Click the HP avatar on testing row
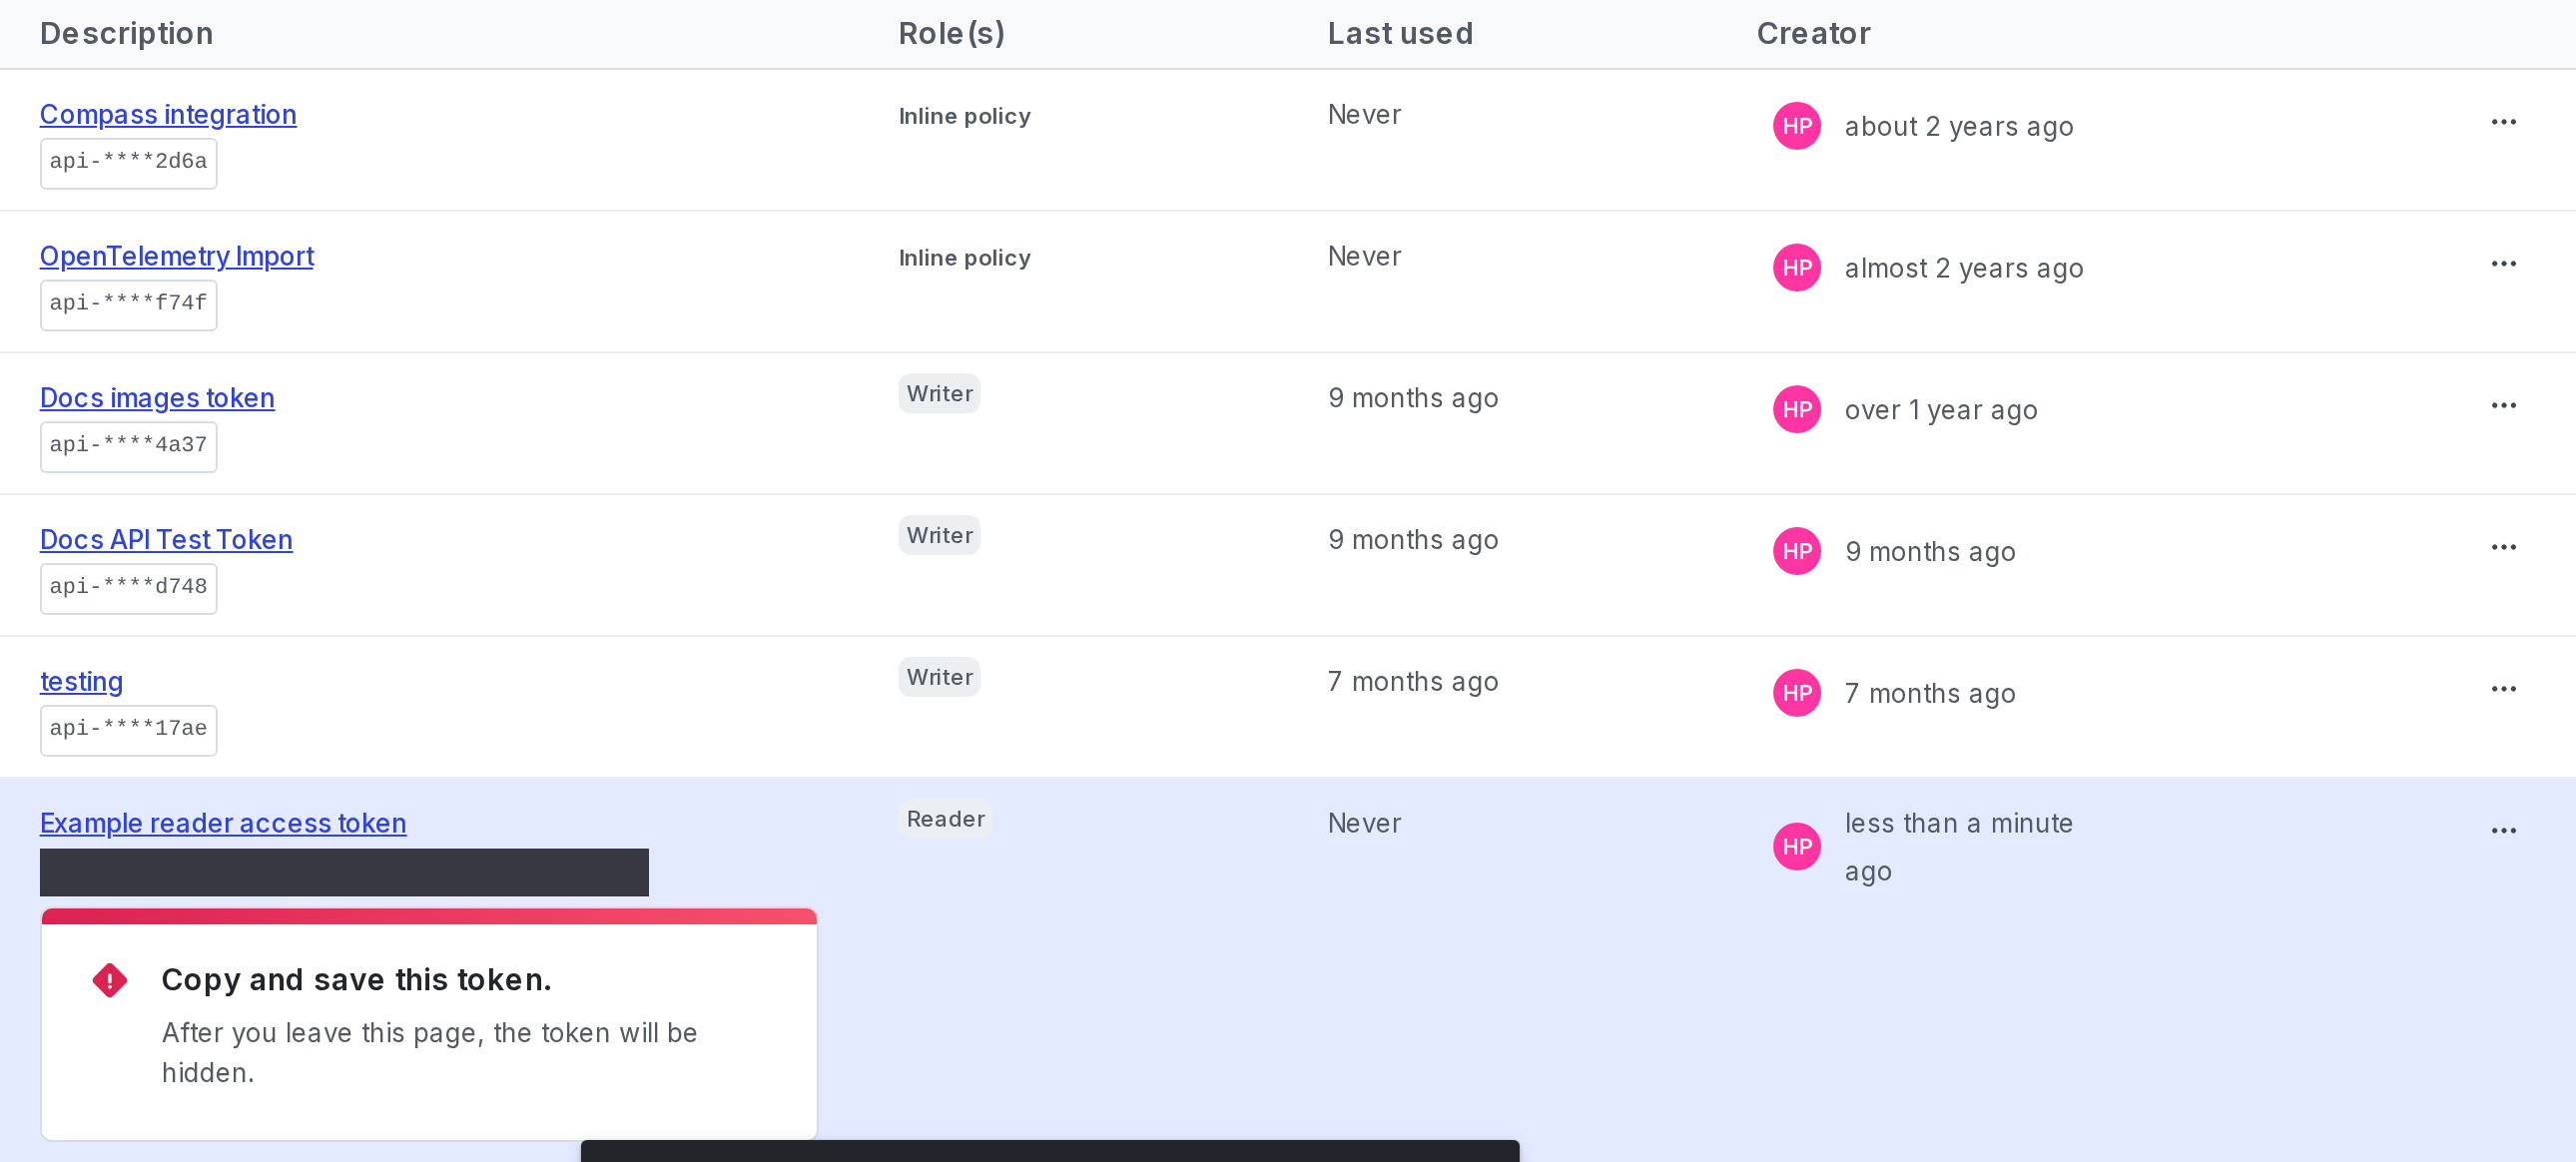2576x1162 pixels. pyautogui.click(x=1797, y=693)
